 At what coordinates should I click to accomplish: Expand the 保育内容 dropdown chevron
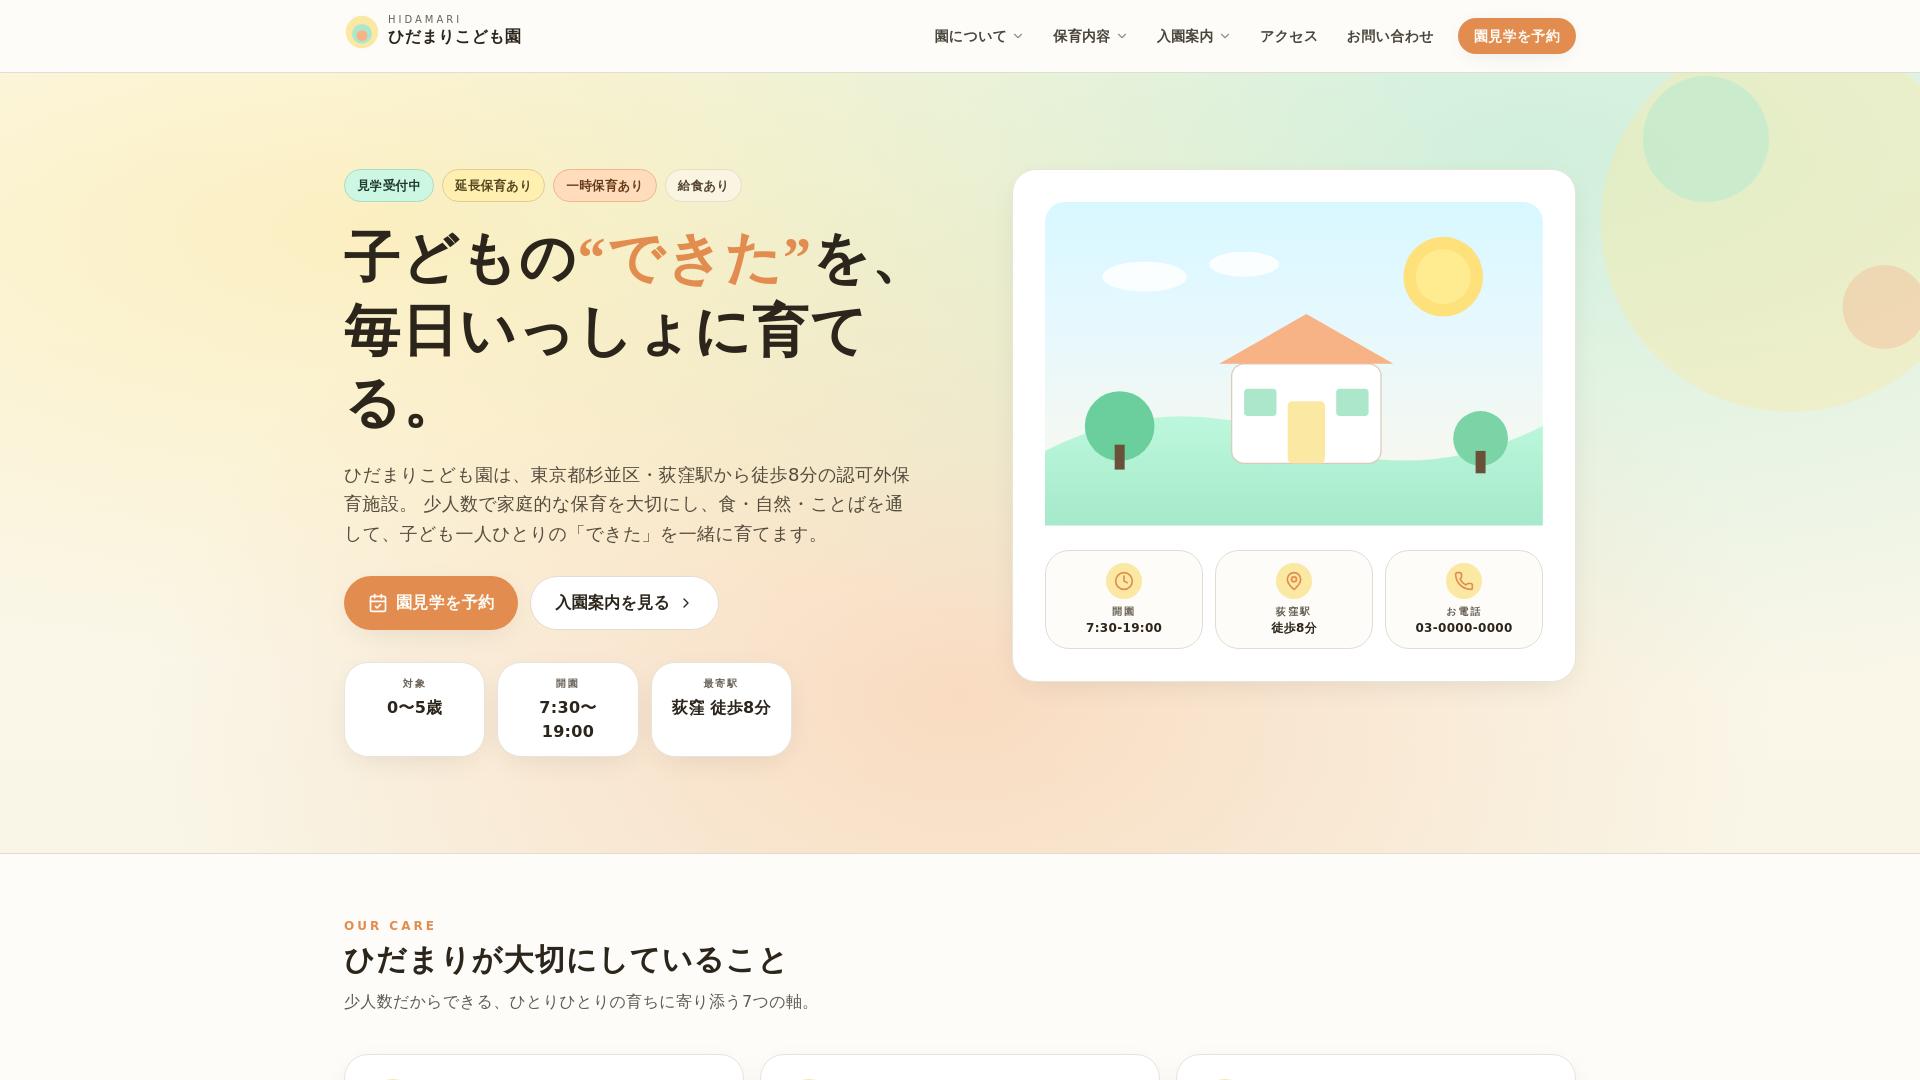click(1122, 36)
